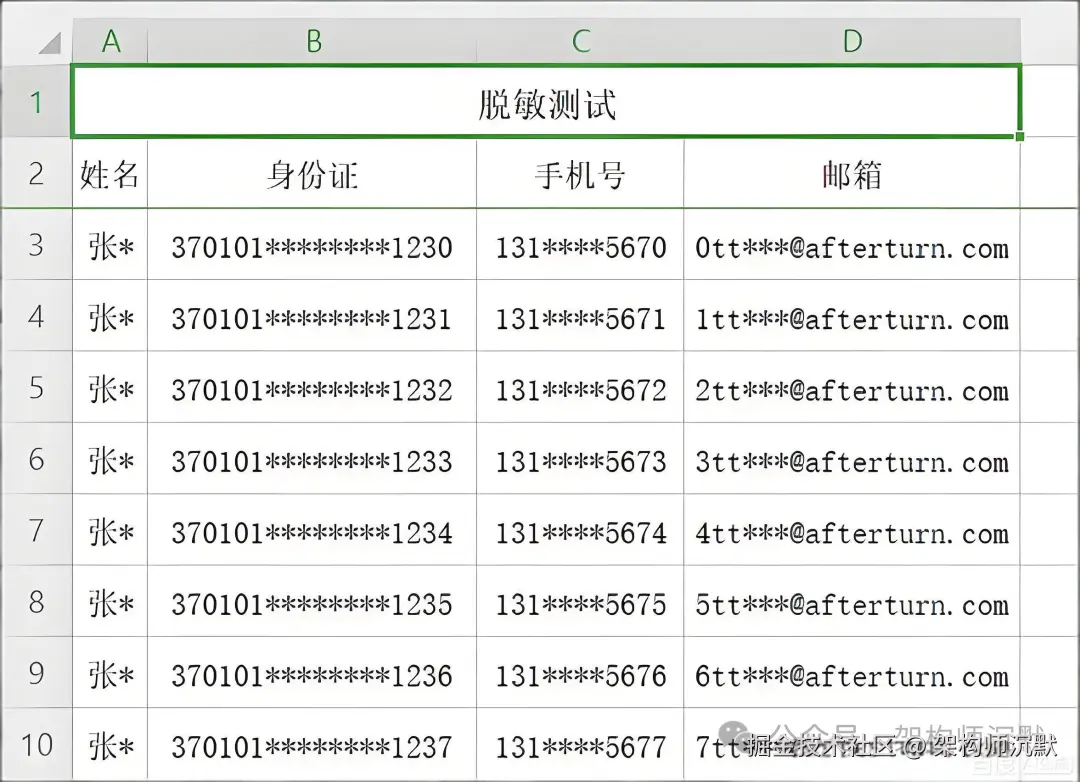
Task: Click phone cell 131****5677
Action: click(580, 745)
